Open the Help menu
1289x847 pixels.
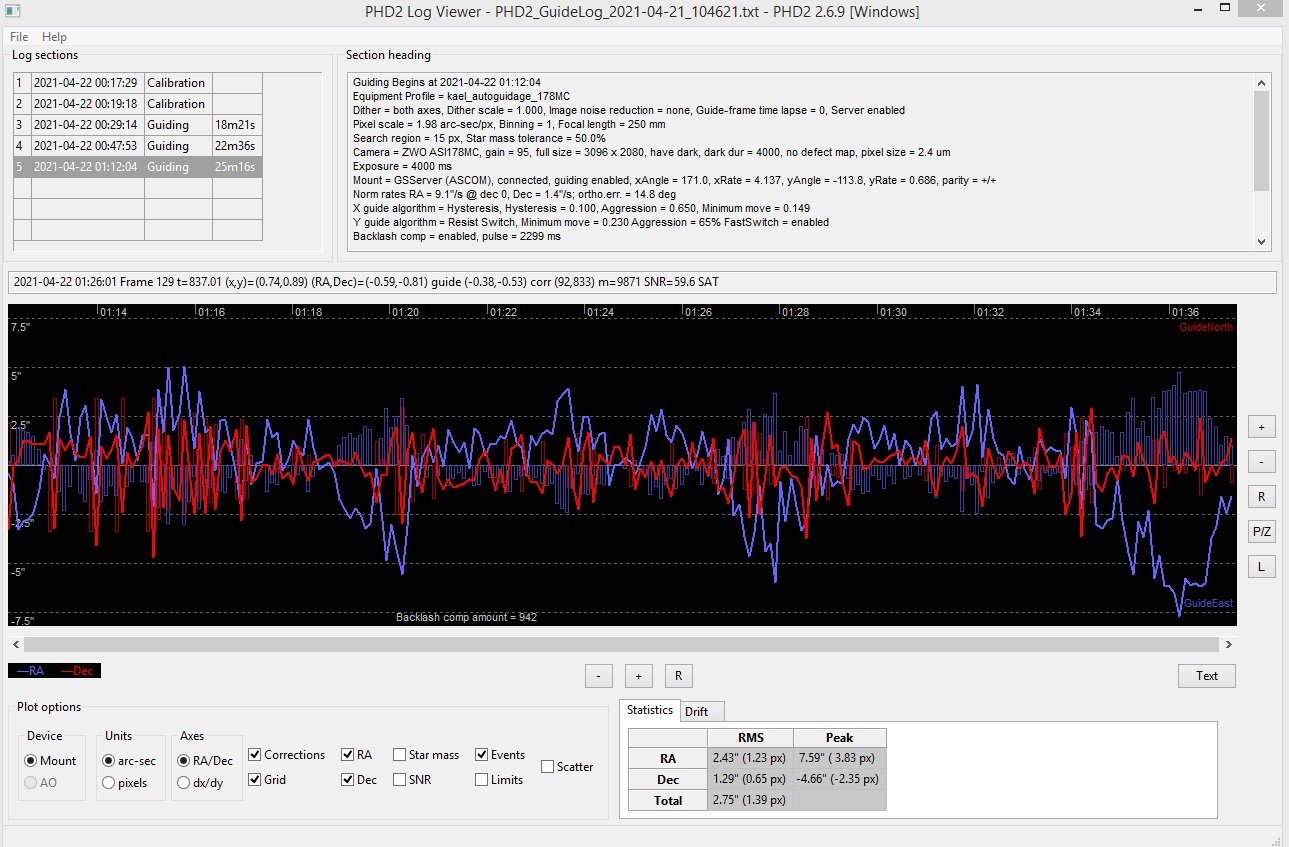[54, 37]
